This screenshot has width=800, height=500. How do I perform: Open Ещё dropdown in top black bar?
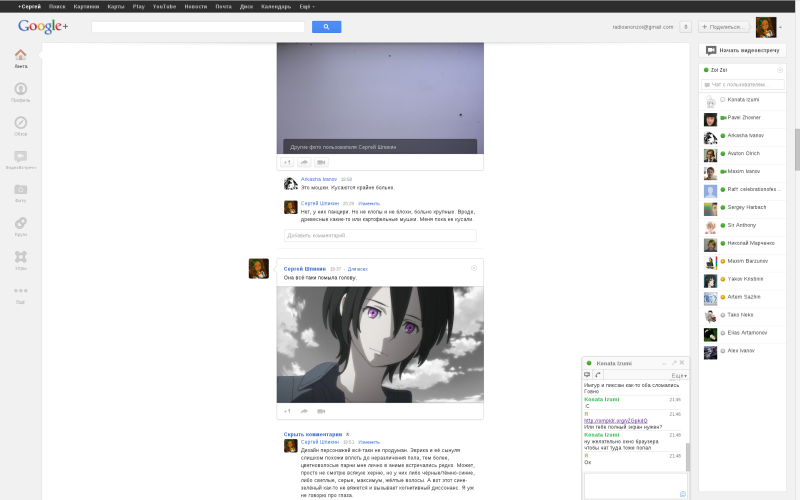307,7
